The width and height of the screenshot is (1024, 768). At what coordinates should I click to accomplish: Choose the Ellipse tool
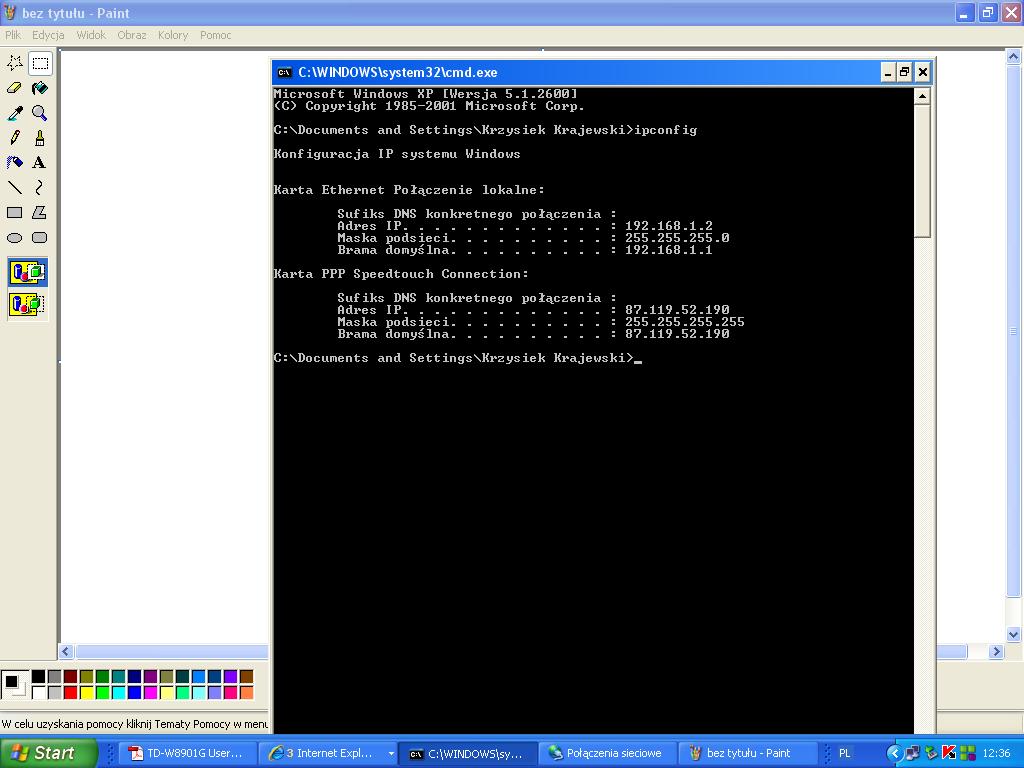[14, 238]
